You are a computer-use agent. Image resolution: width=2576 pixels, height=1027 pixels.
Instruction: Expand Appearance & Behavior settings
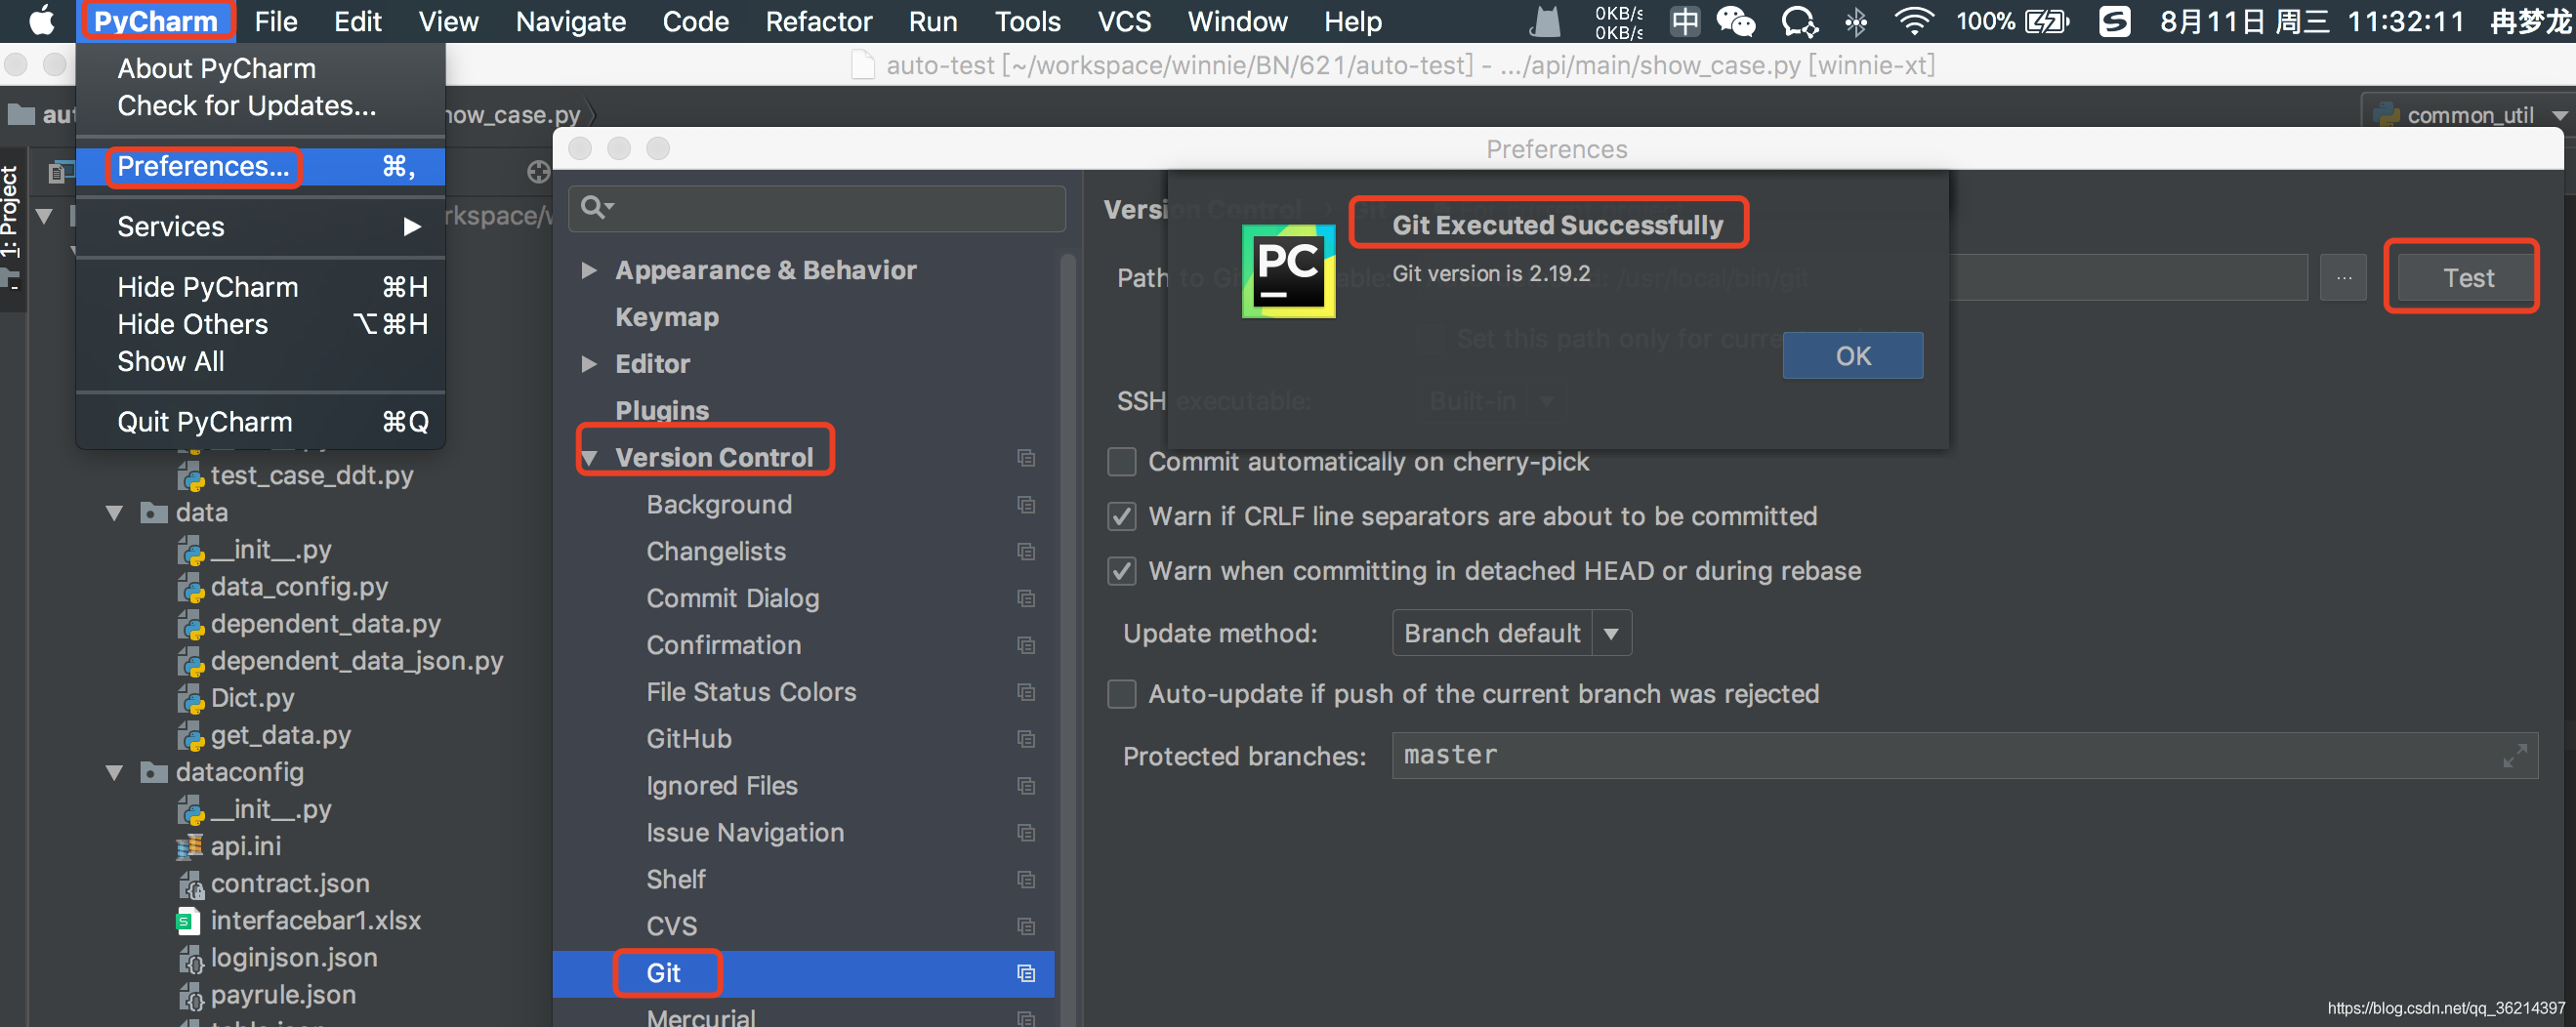tap(589, 270)
